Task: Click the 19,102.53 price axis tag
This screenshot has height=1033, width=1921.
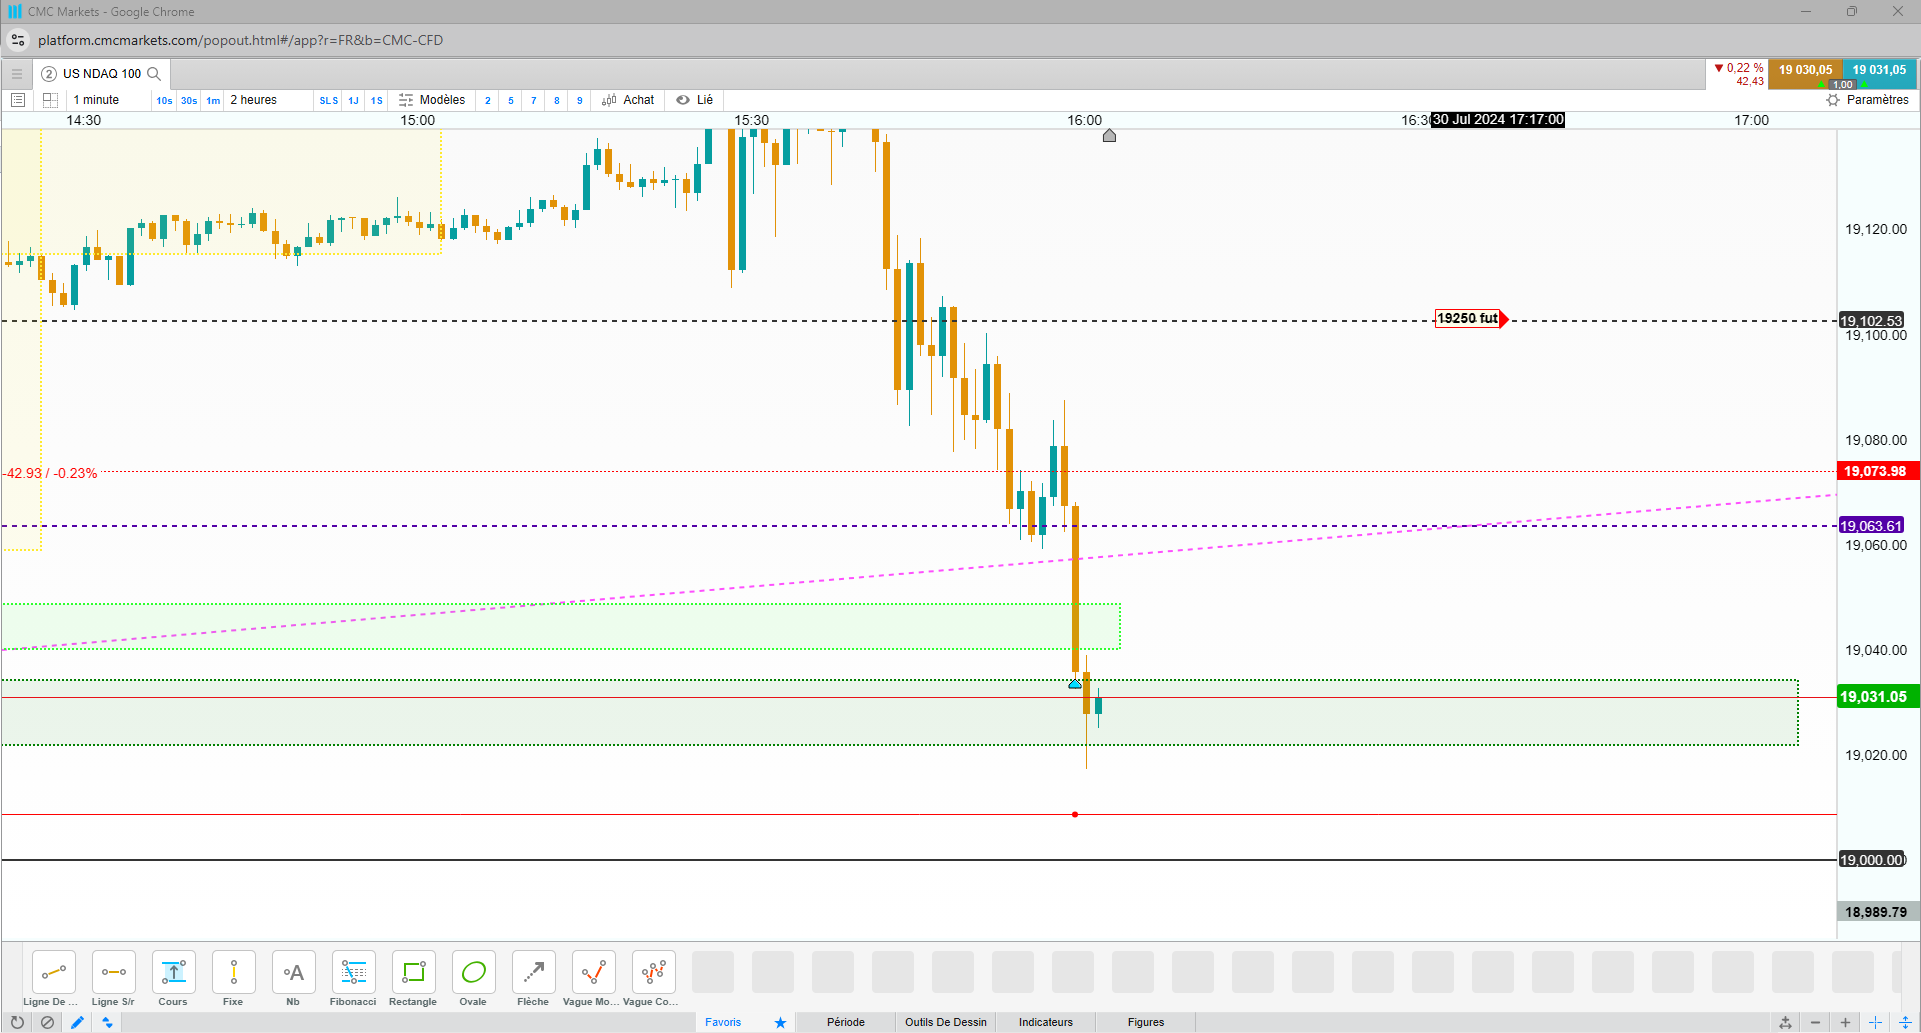Action: click(1872, 321)
